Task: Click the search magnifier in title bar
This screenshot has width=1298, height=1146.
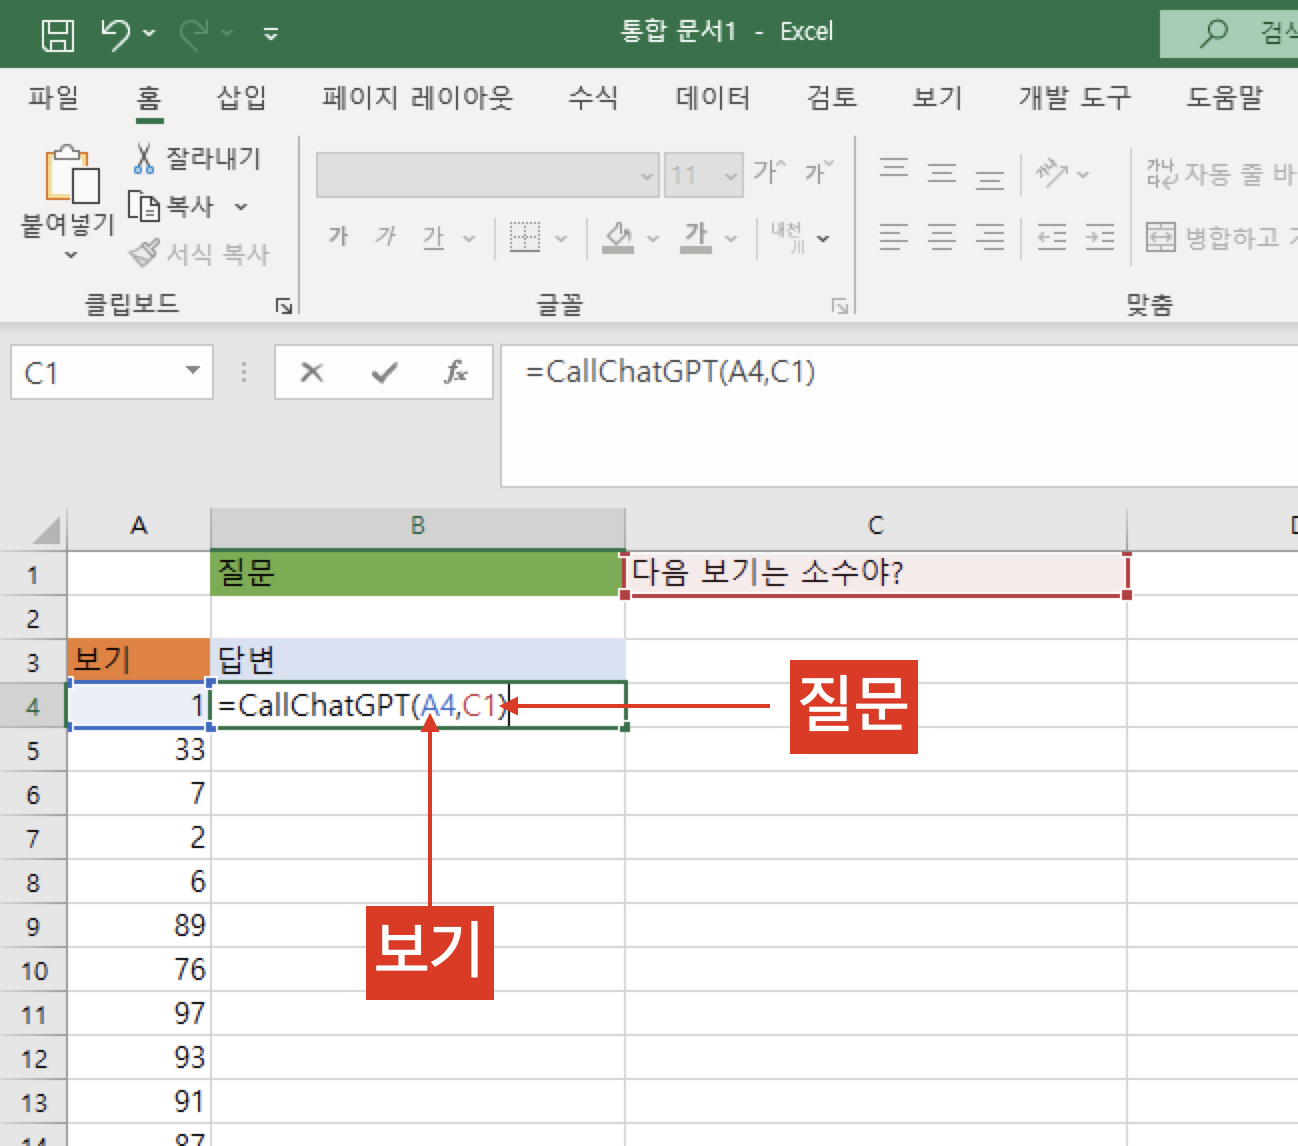Action: (x=1214, y=33)
